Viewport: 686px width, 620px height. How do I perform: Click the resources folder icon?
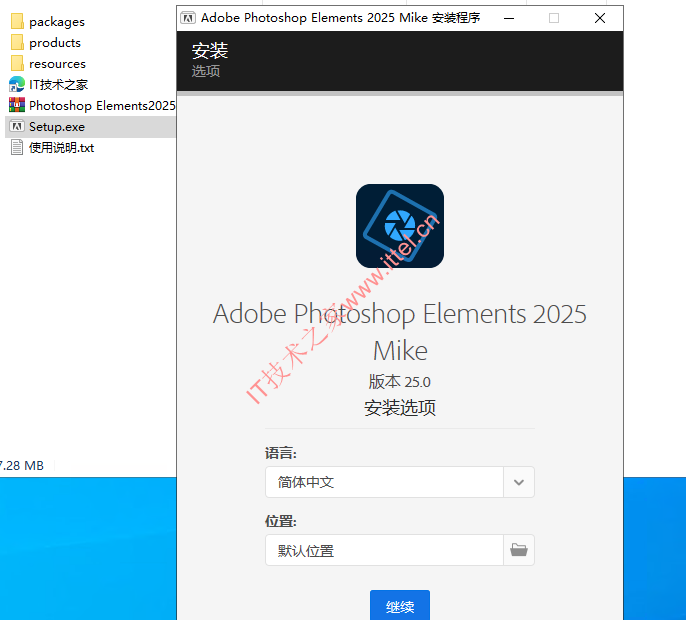[x=17, y=63]
